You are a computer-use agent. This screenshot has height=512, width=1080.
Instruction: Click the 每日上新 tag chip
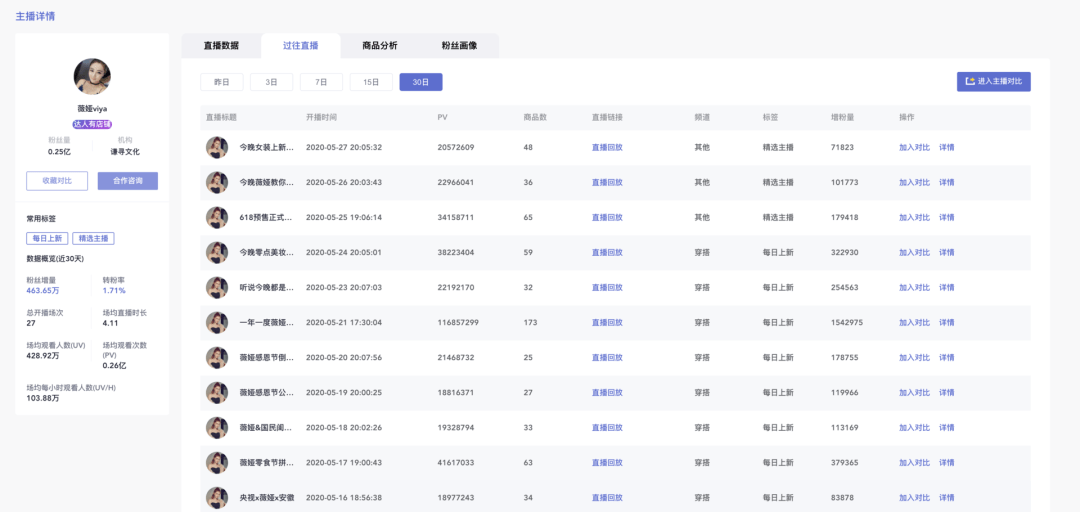pos(46,238)
